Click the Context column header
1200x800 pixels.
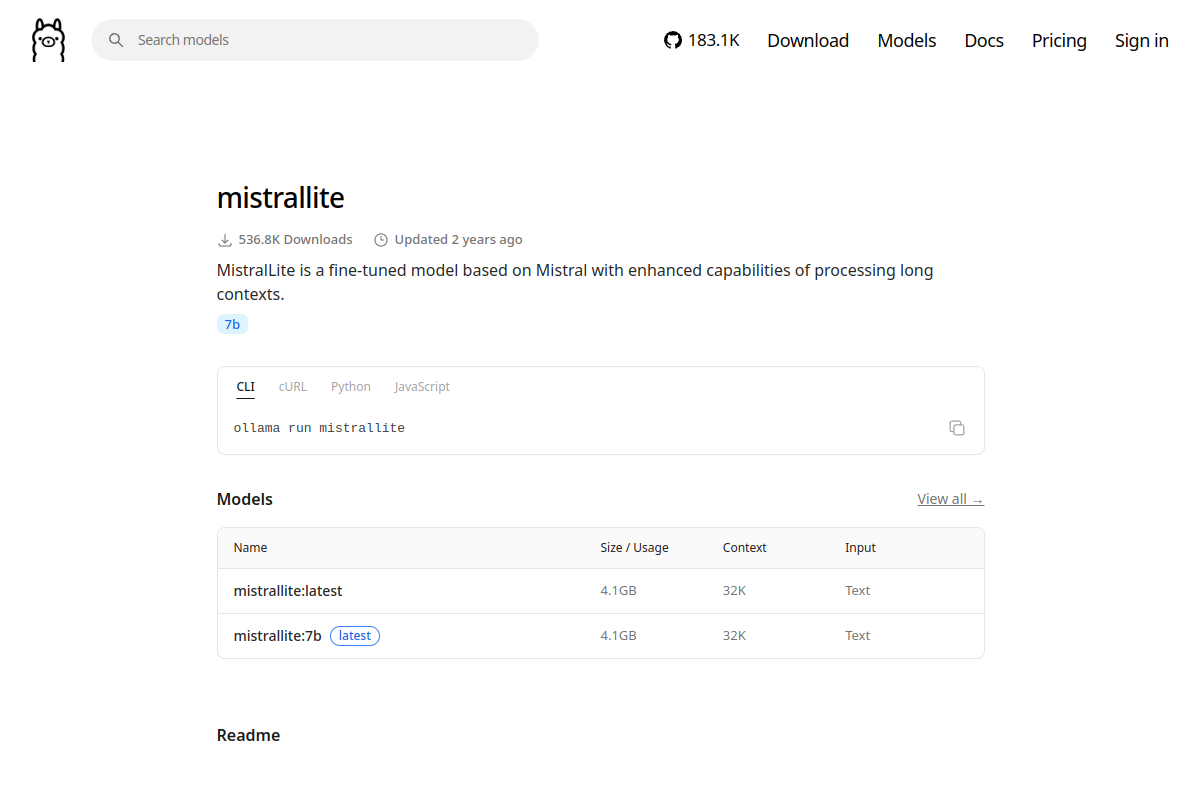(x=744, y=548)
